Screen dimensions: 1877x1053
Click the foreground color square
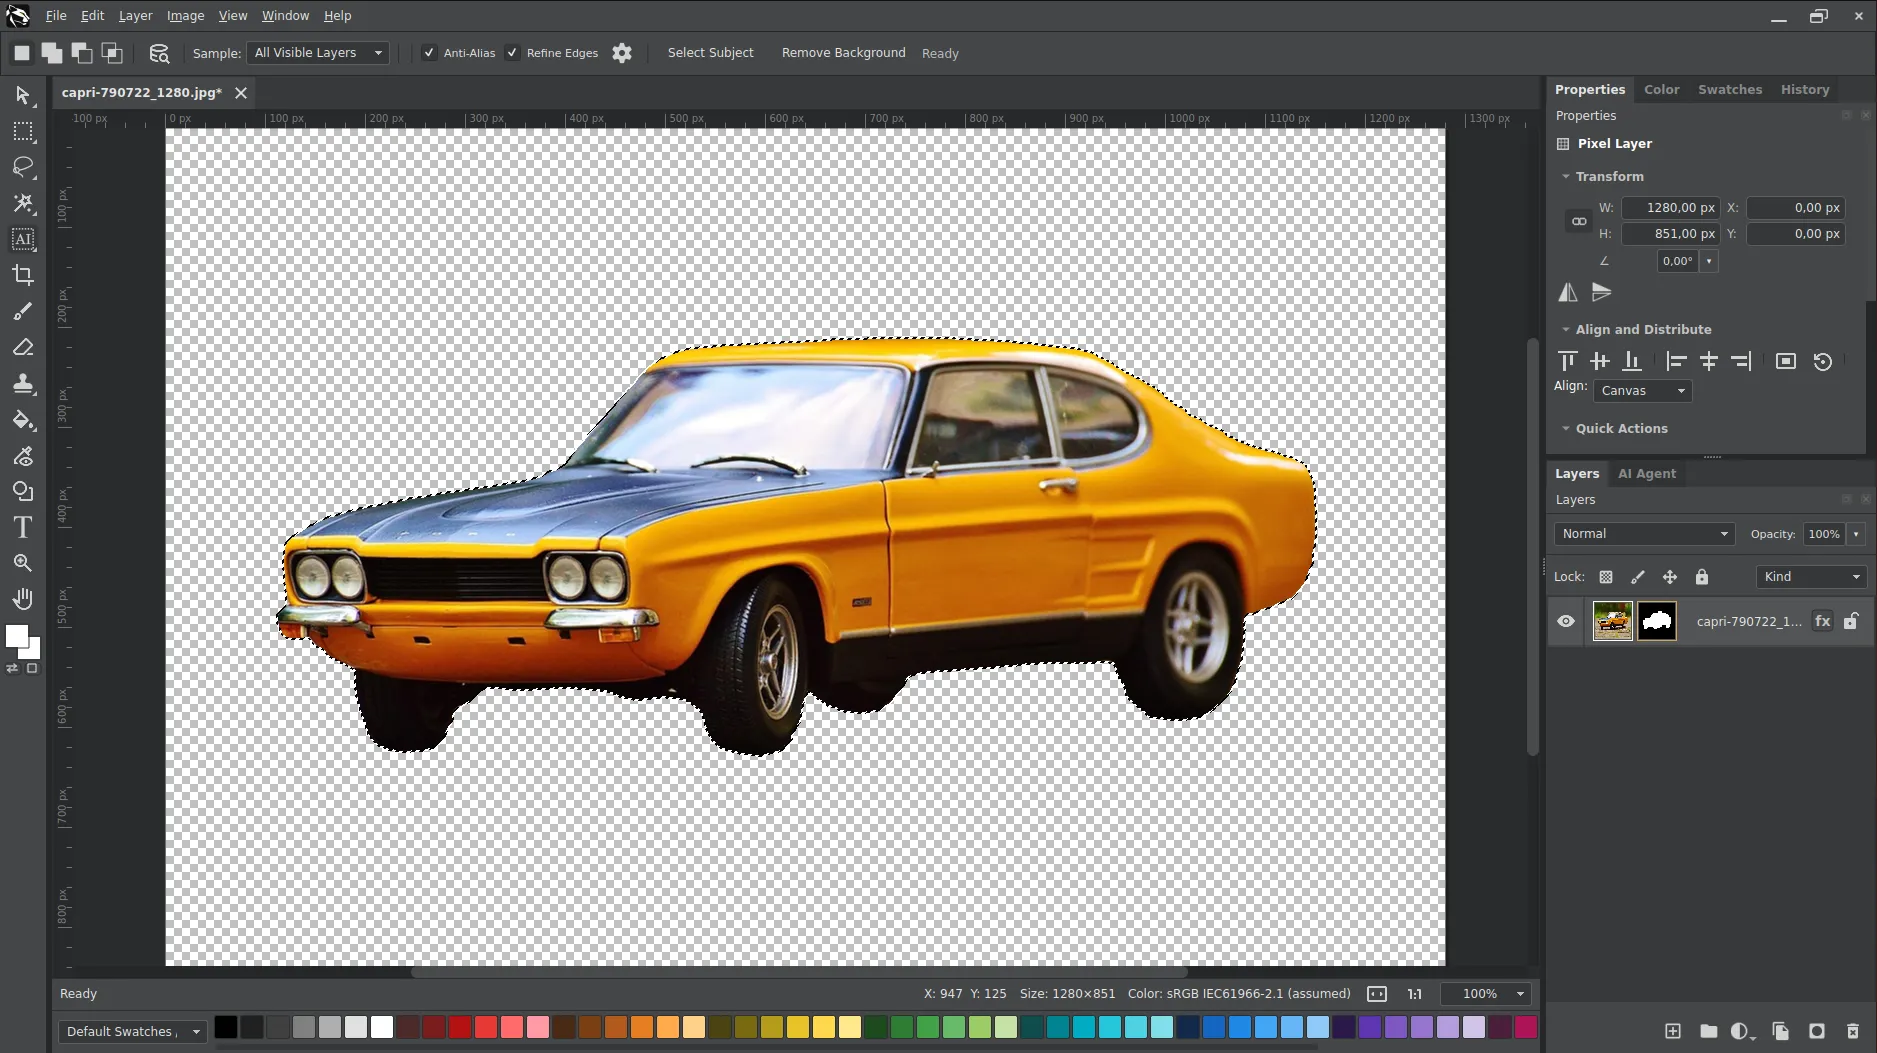pyautogui.click(x=17, y=636)
